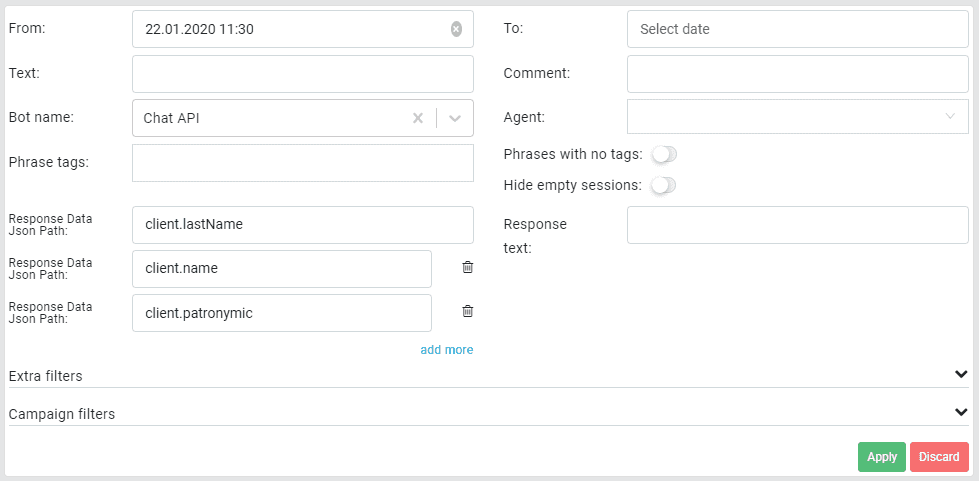Expand the Campaign filters section
Screen dimensions: 979x481
coord(960,412)
